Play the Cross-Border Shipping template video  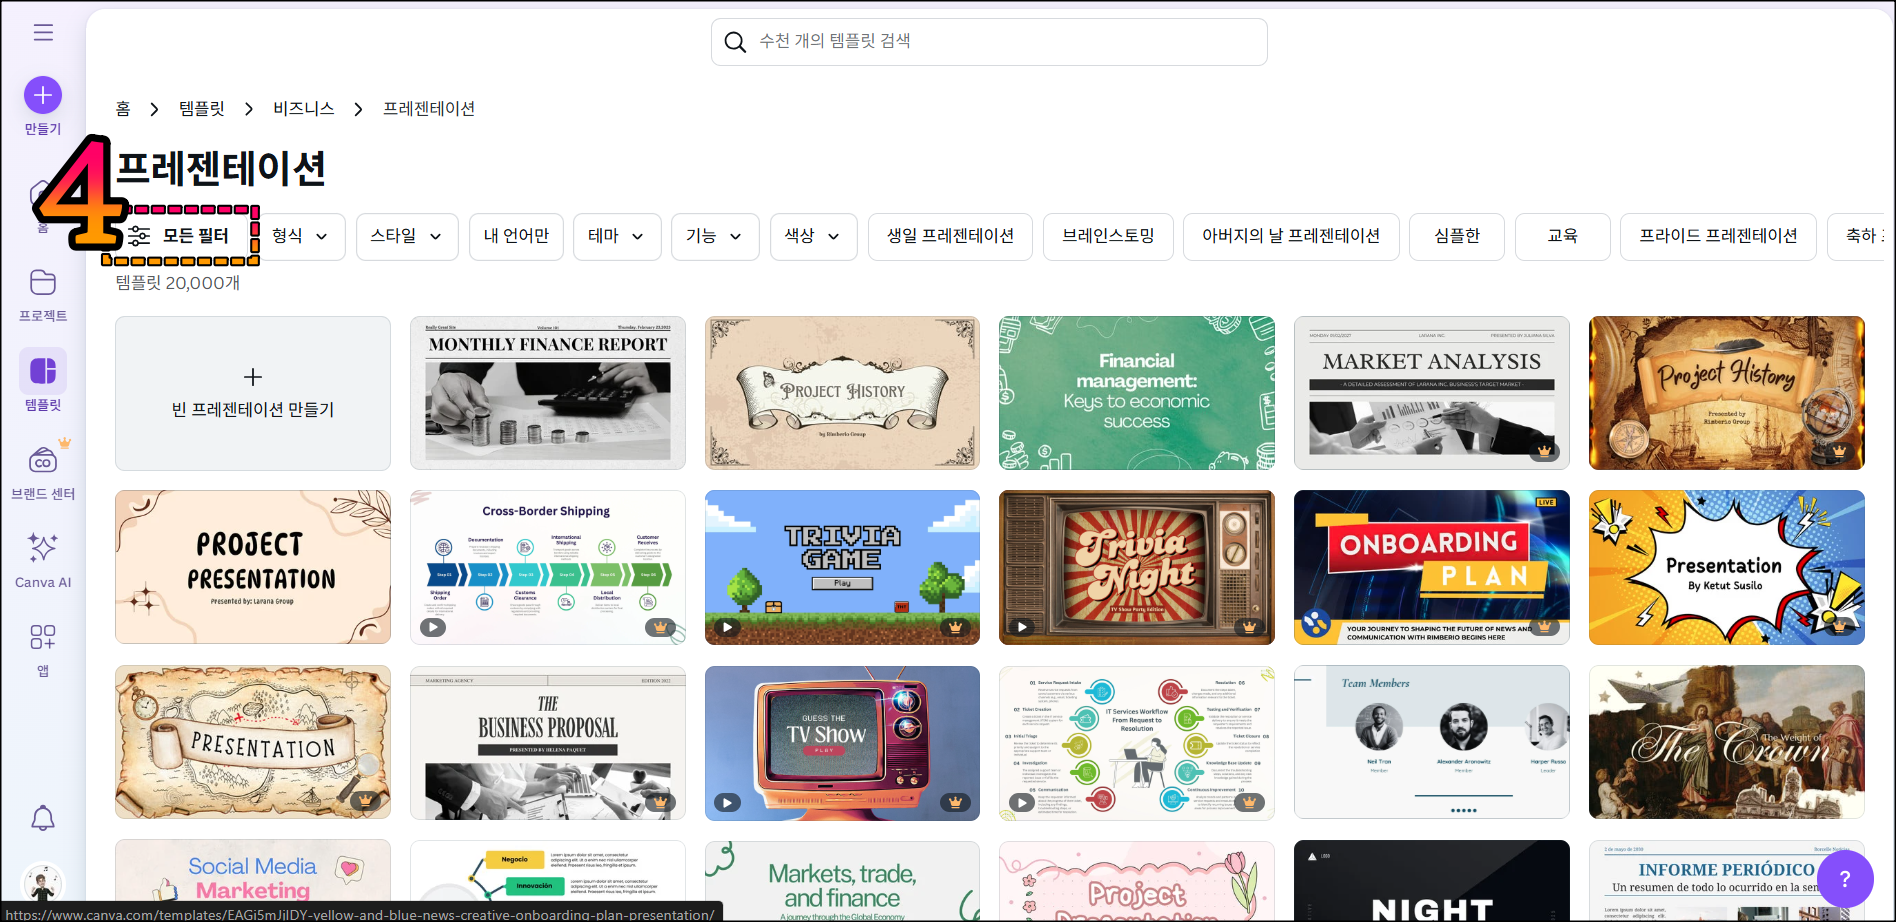click(x=433, y=628)
